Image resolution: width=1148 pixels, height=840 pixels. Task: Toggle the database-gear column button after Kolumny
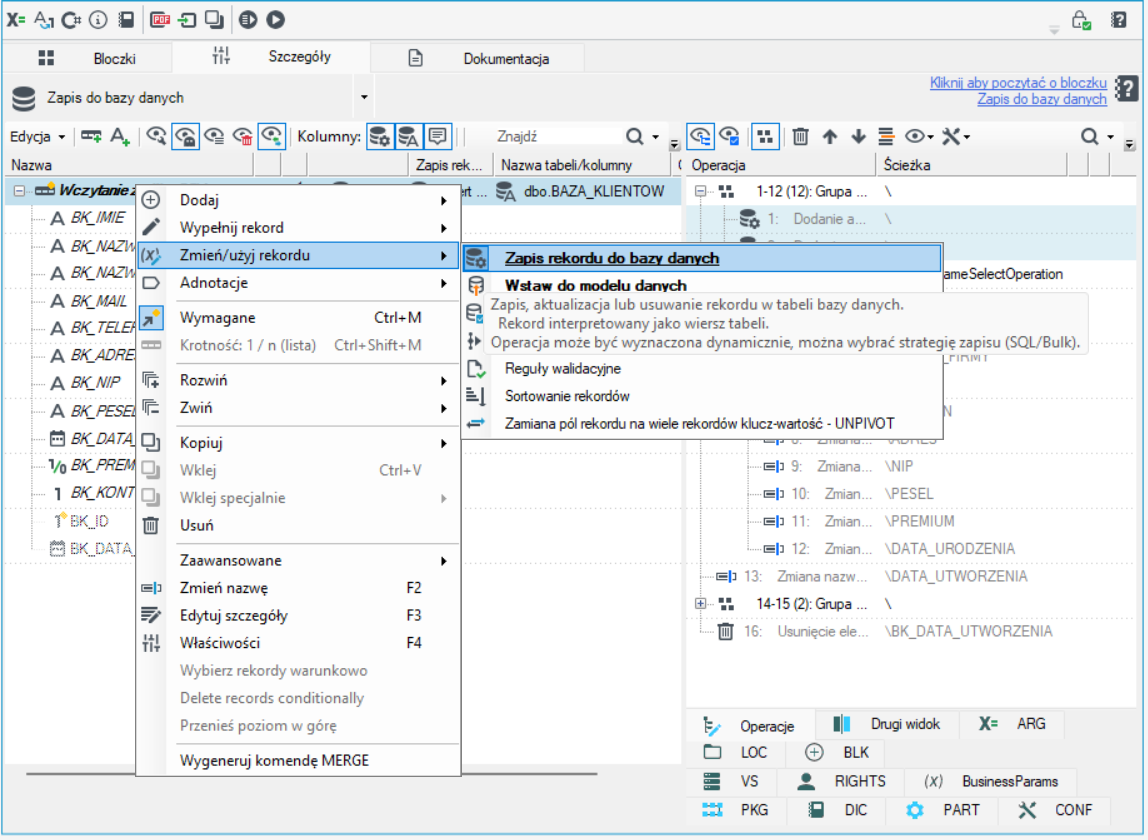[x=380, y=136]
